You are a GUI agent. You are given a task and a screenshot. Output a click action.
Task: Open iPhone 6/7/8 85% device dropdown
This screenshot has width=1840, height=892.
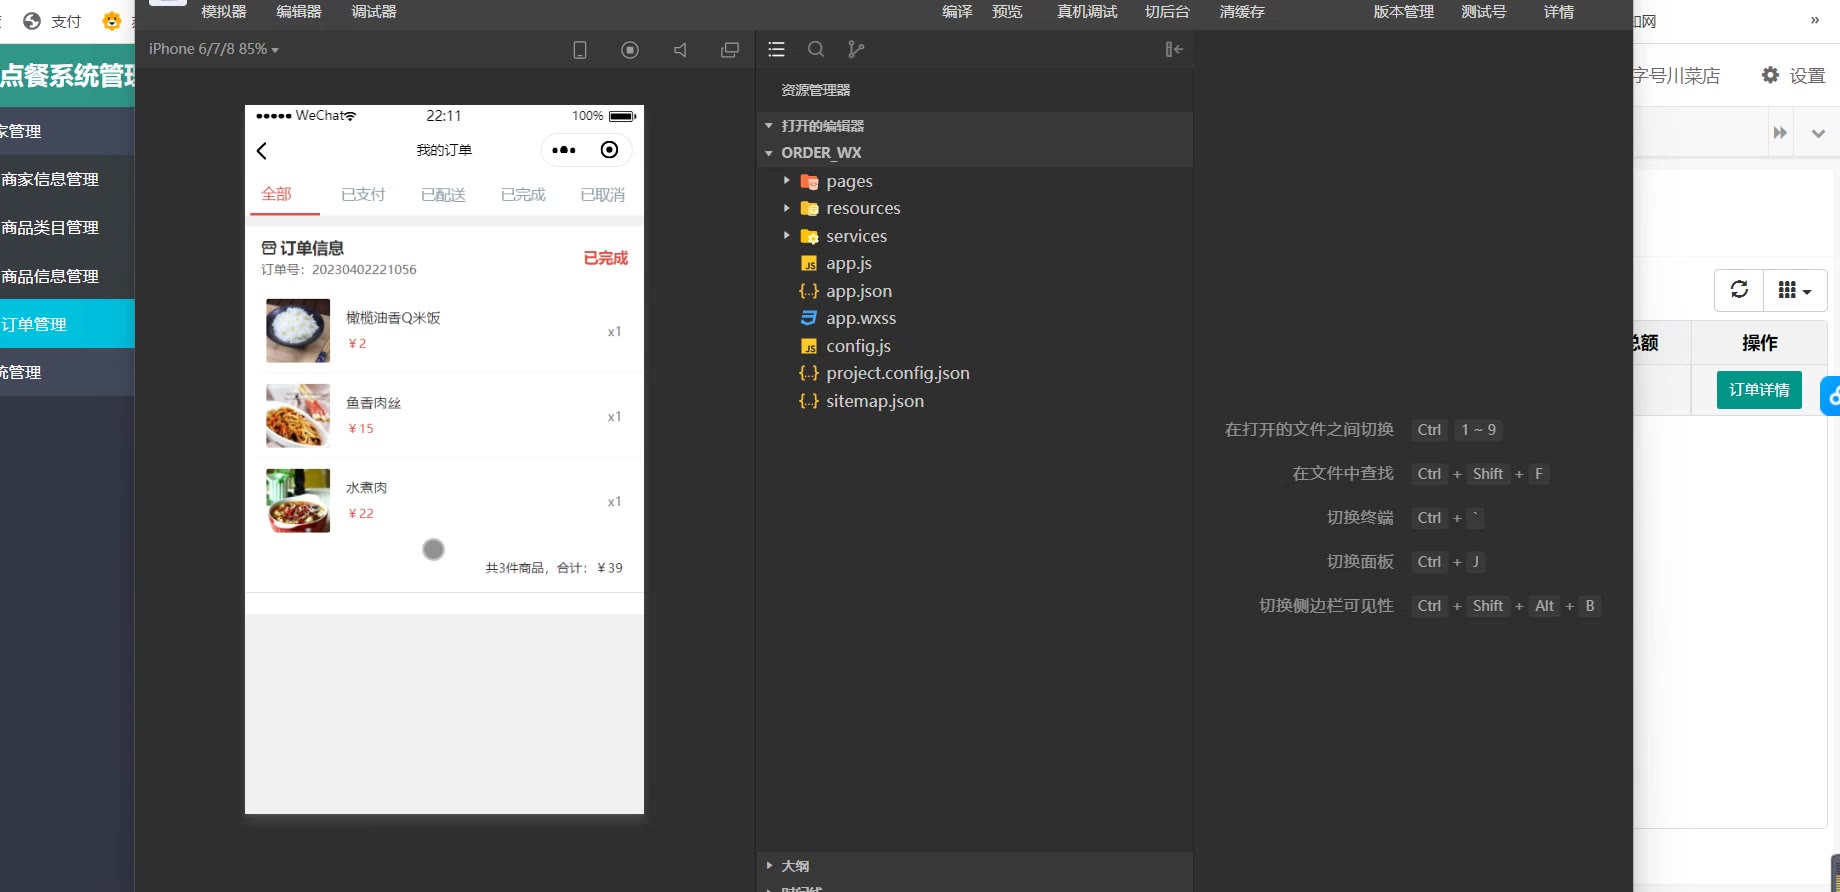point(213,49)
